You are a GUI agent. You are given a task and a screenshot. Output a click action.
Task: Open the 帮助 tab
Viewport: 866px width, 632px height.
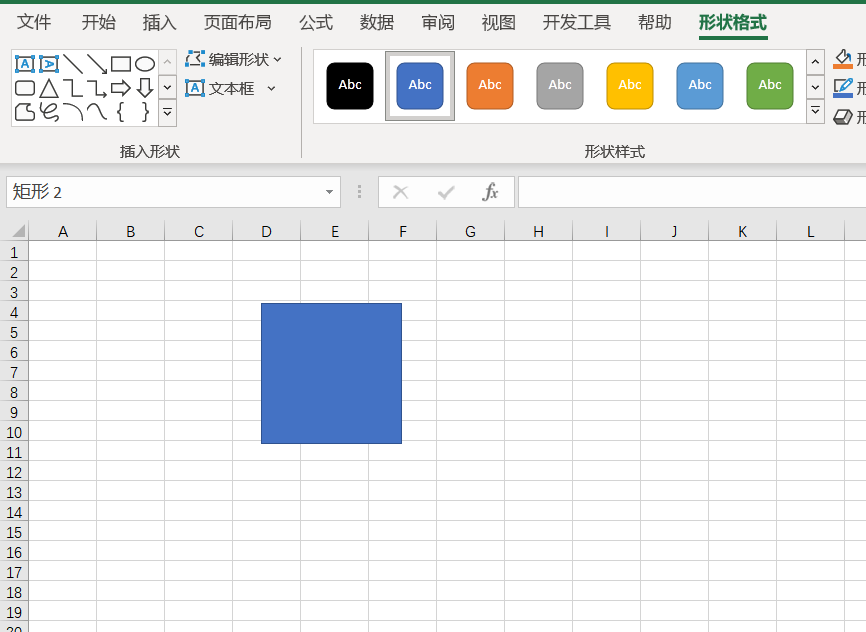pyautogui.click(x=655, y=22)
